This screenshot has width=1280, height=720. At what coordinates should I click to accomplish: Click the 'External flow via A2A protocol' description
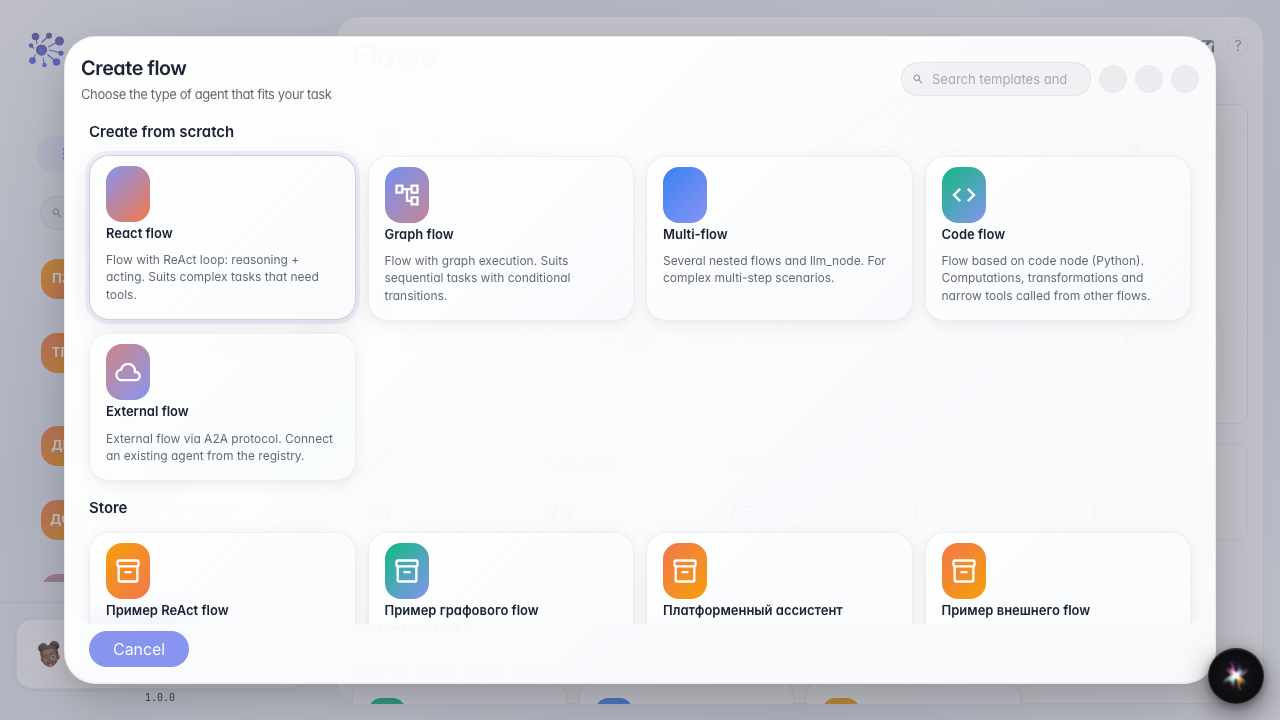[x=219, y=447]
